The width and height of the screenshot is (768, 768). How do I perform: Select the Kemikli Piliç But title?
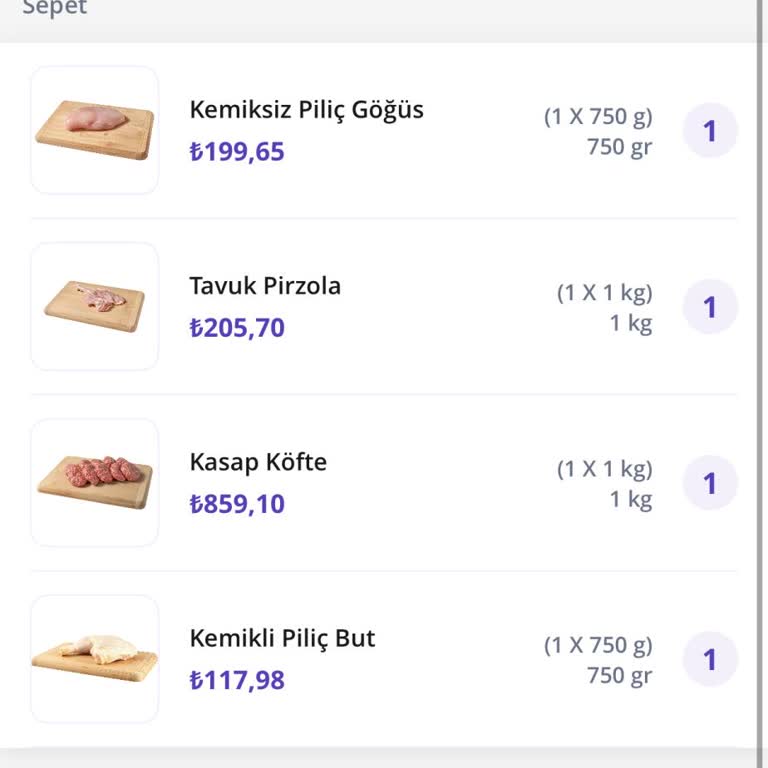pos(282,638)
